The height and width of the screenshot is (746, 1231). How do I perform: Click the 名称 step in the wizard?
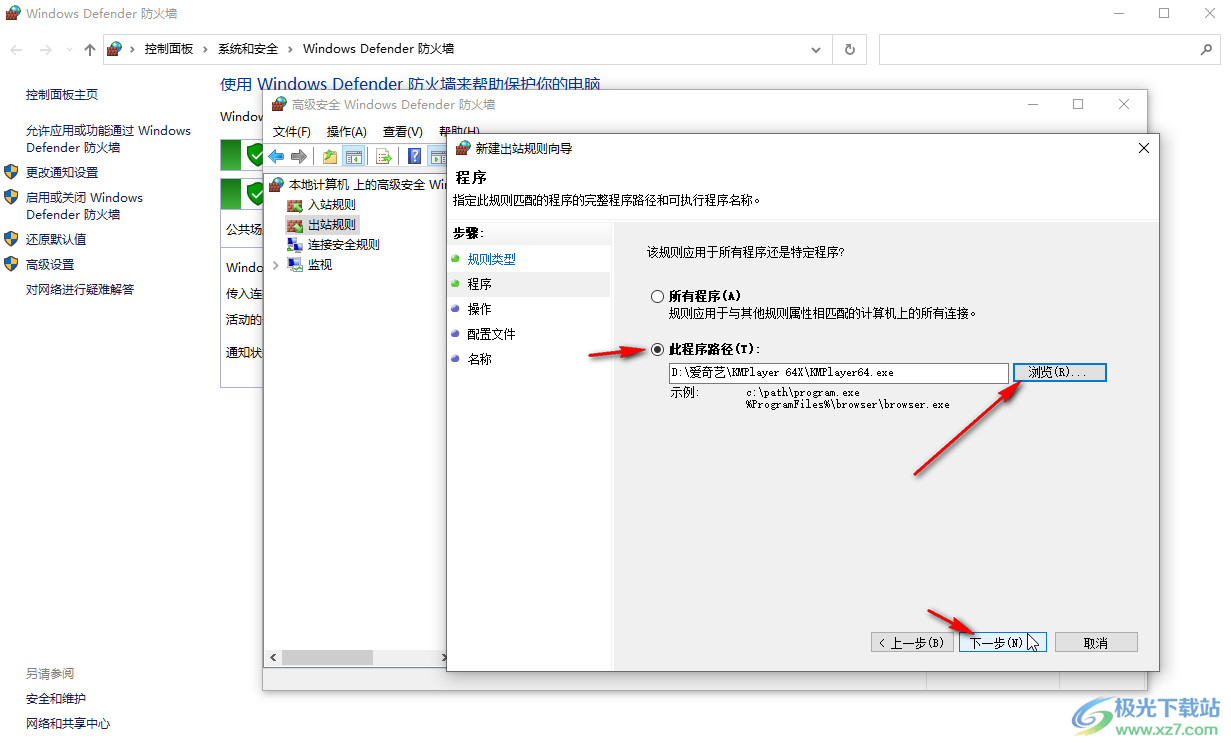click(x=480, y=359)
